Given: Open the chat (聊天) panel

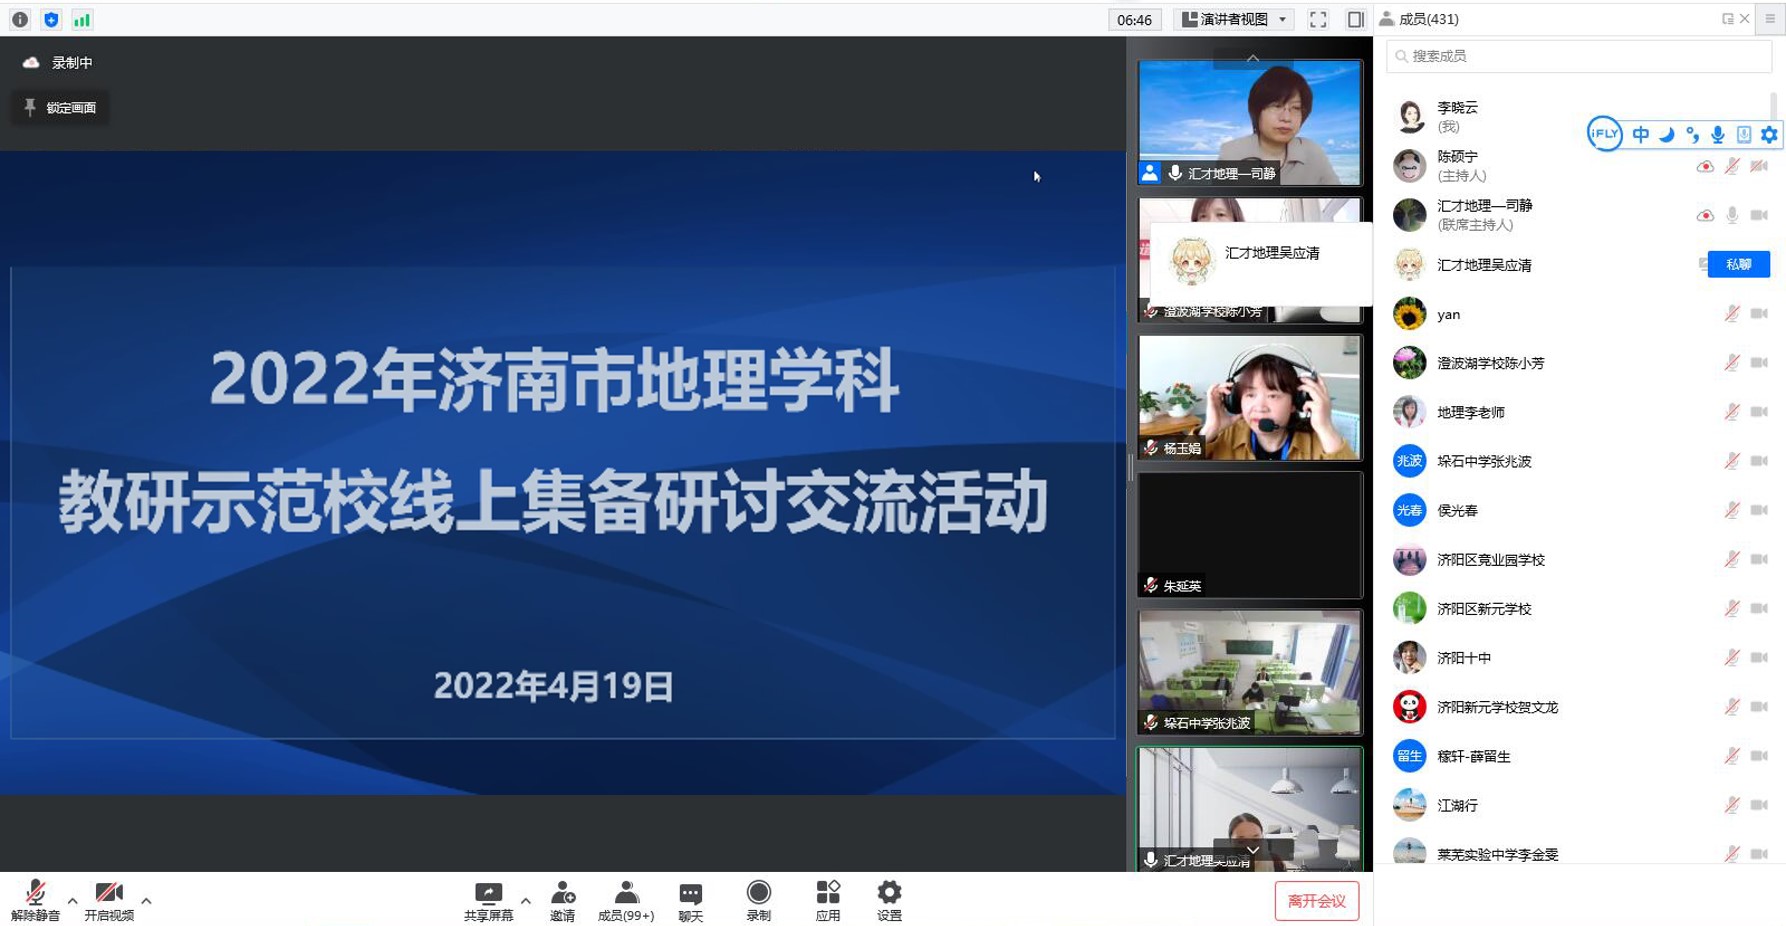Looking at the screenshot, I should click(690, 900).
